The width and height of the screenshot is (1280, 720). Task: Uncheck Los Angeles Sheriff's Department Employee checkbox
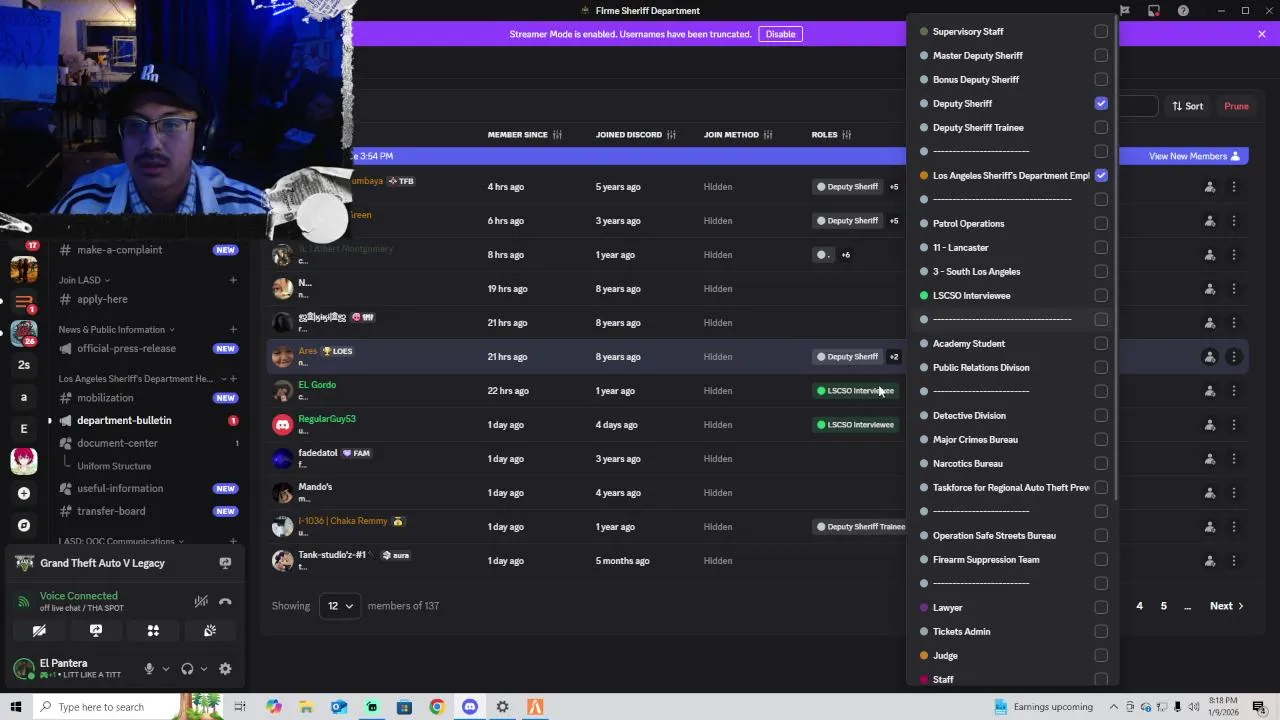point(1101,176)
